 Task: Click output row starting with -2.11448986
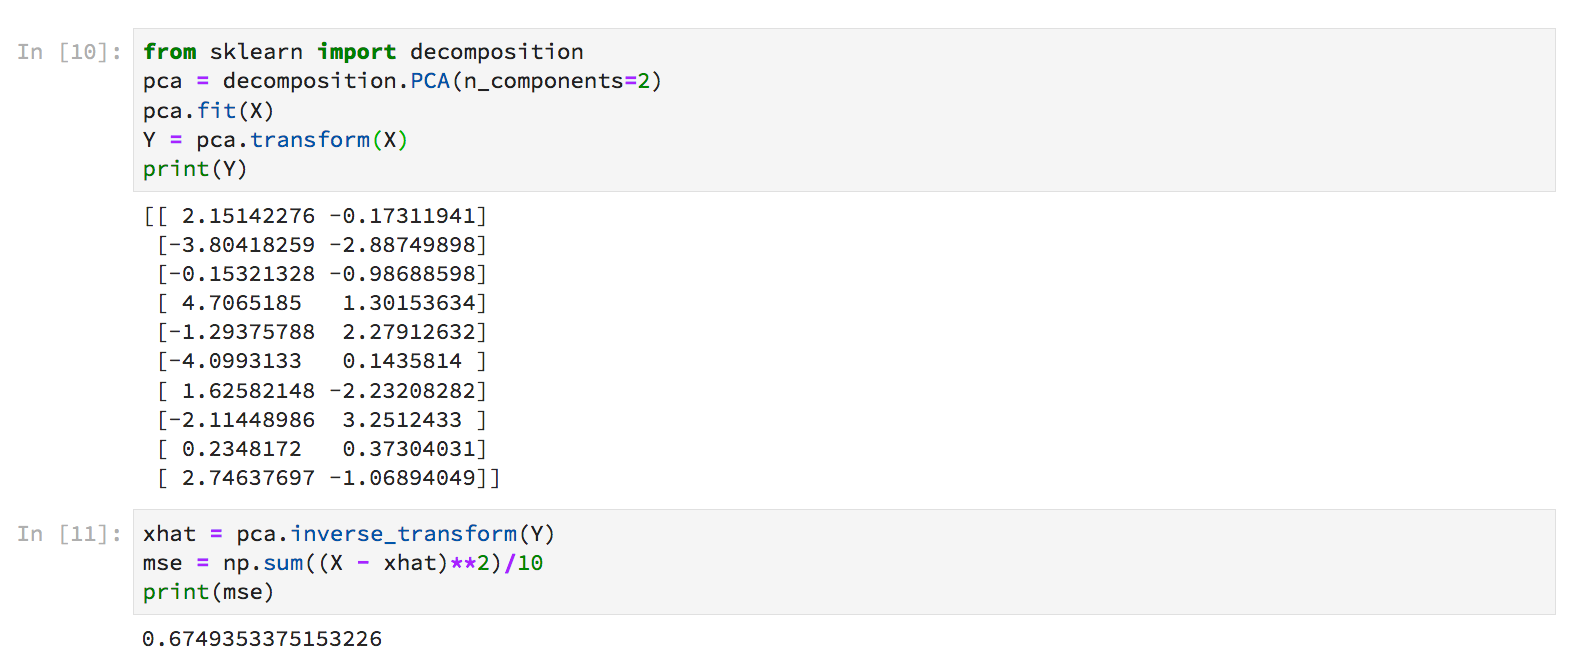coord(321,420)
